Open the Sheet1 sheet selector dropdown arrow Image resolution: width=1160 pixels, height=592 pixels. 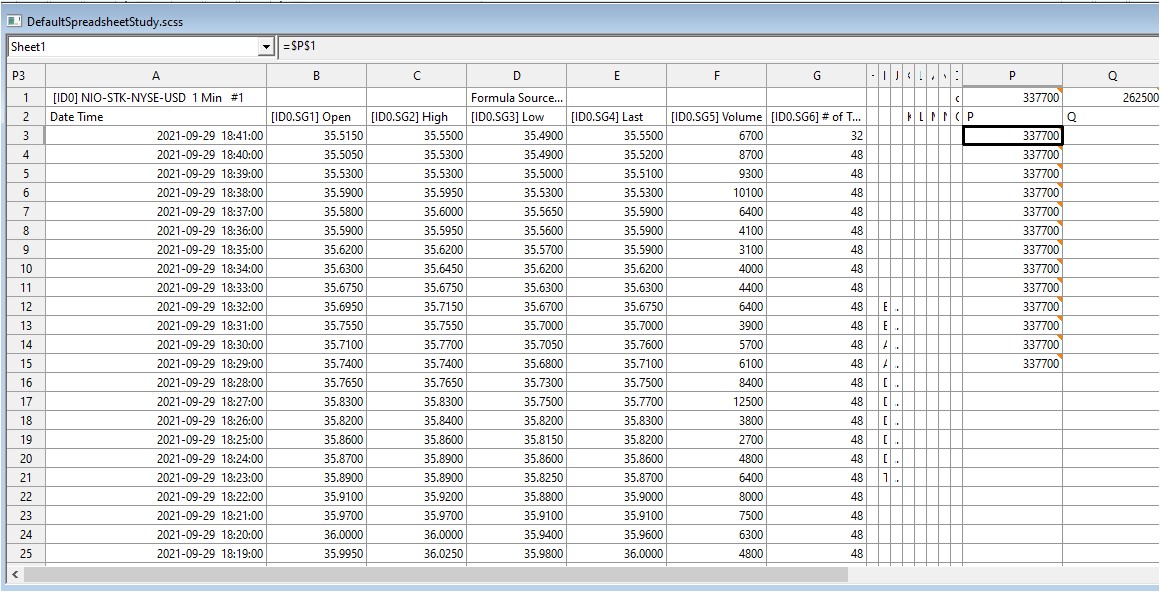click(x=266, y=47)
